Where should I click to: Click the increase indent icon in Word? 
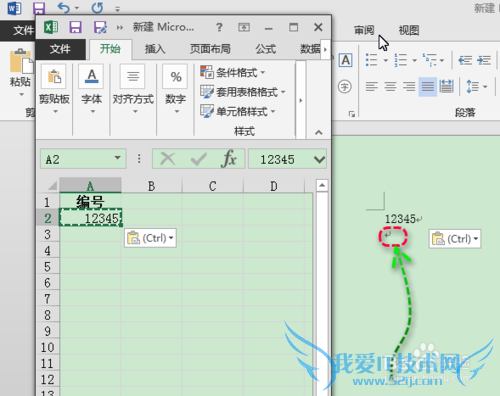tap(484, 60)
